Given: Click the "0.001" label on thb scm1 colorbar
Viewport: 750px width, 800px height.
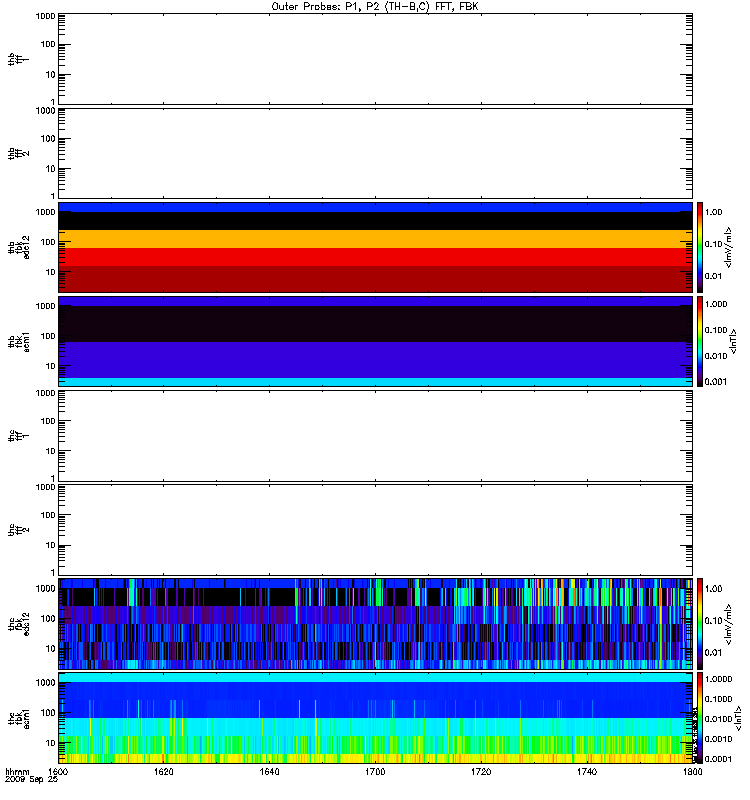Looking at the screenshot, I should pyautogui.click(x=716, y=382).
